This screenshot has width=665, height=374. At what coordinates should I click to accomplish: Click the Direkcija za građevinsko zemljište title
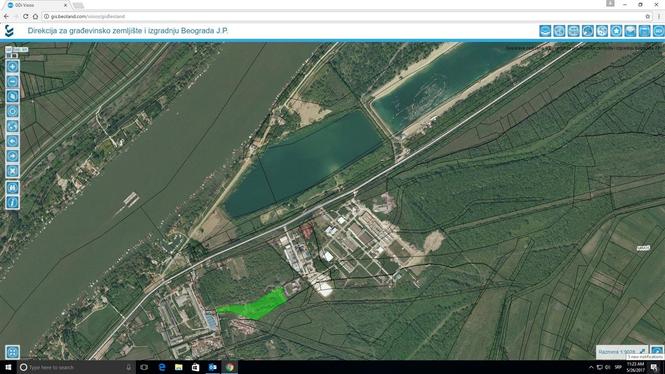click(x=128, y=31)
